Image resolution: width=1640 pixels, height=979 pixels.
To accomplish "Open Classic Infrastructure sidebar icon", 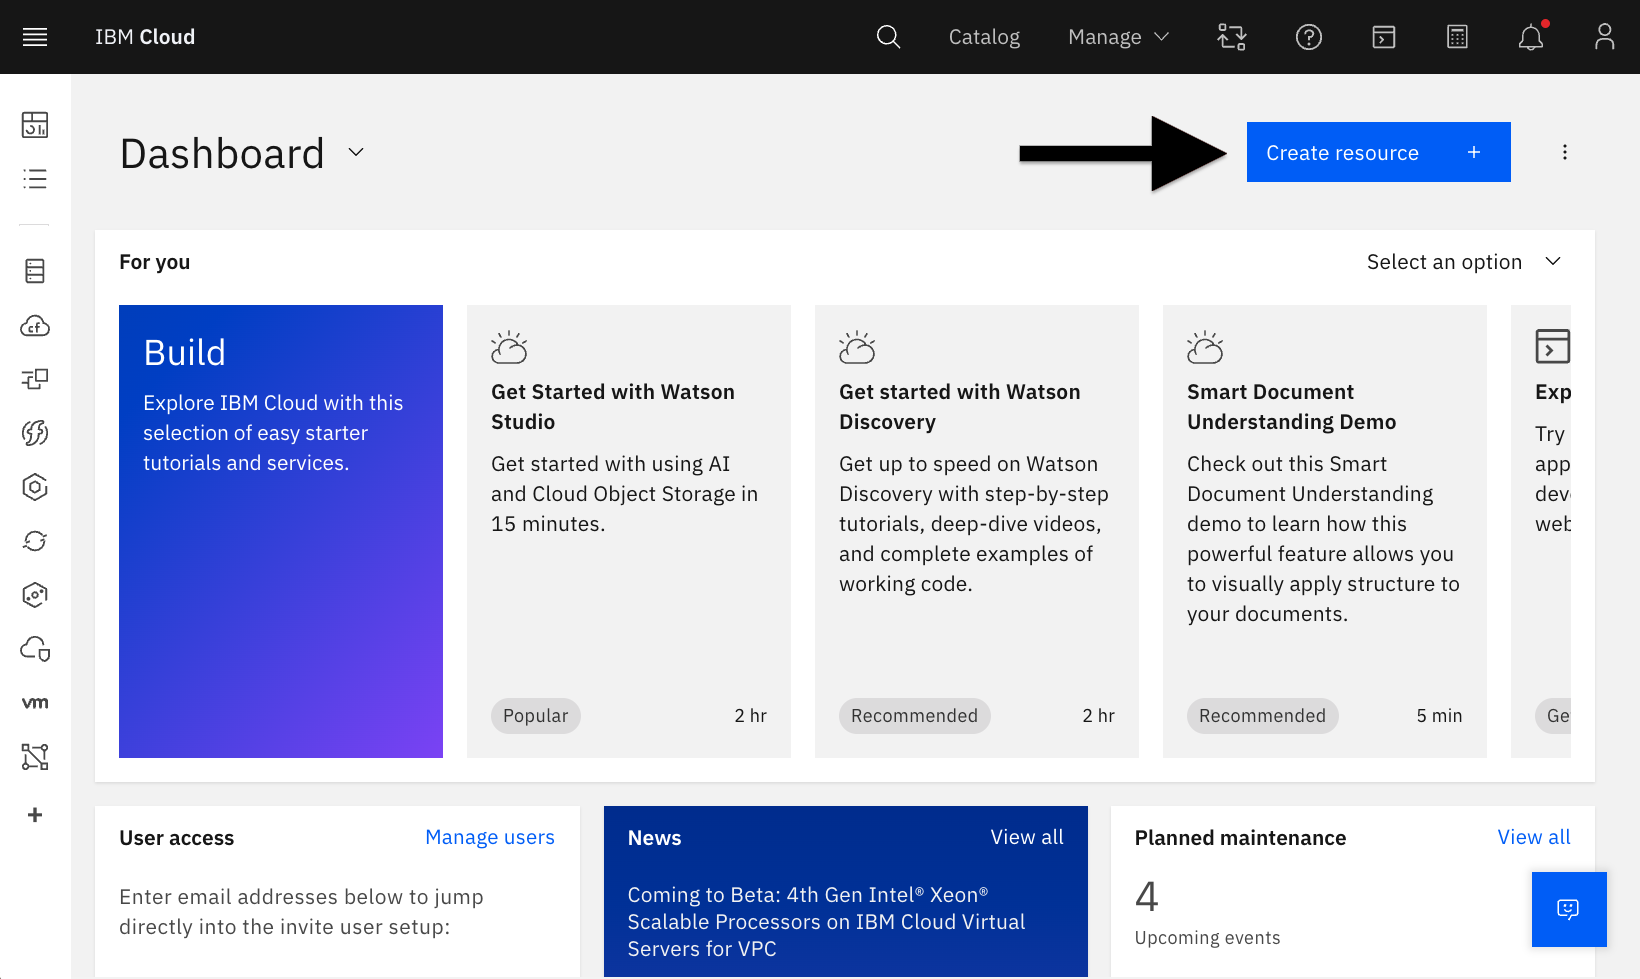I will [x=35, y=271].
